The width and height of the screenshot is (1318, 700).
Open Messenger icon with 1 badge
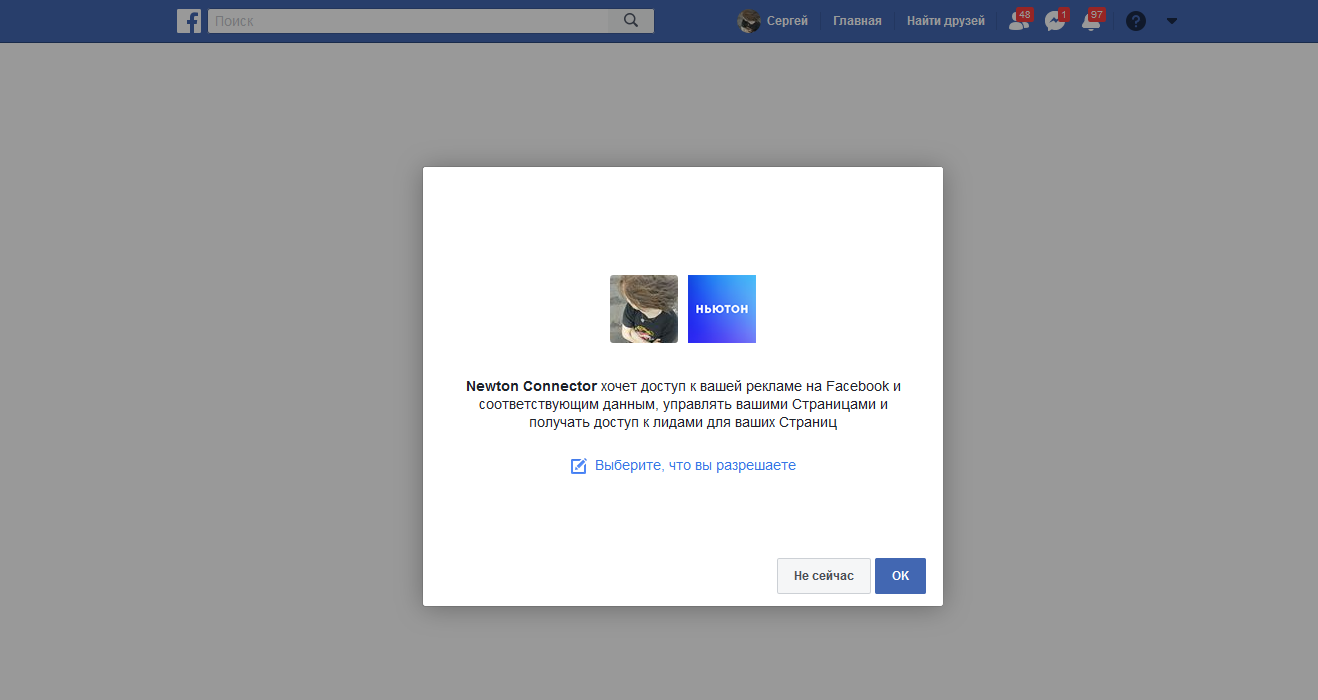click(x=1055, y=20)
